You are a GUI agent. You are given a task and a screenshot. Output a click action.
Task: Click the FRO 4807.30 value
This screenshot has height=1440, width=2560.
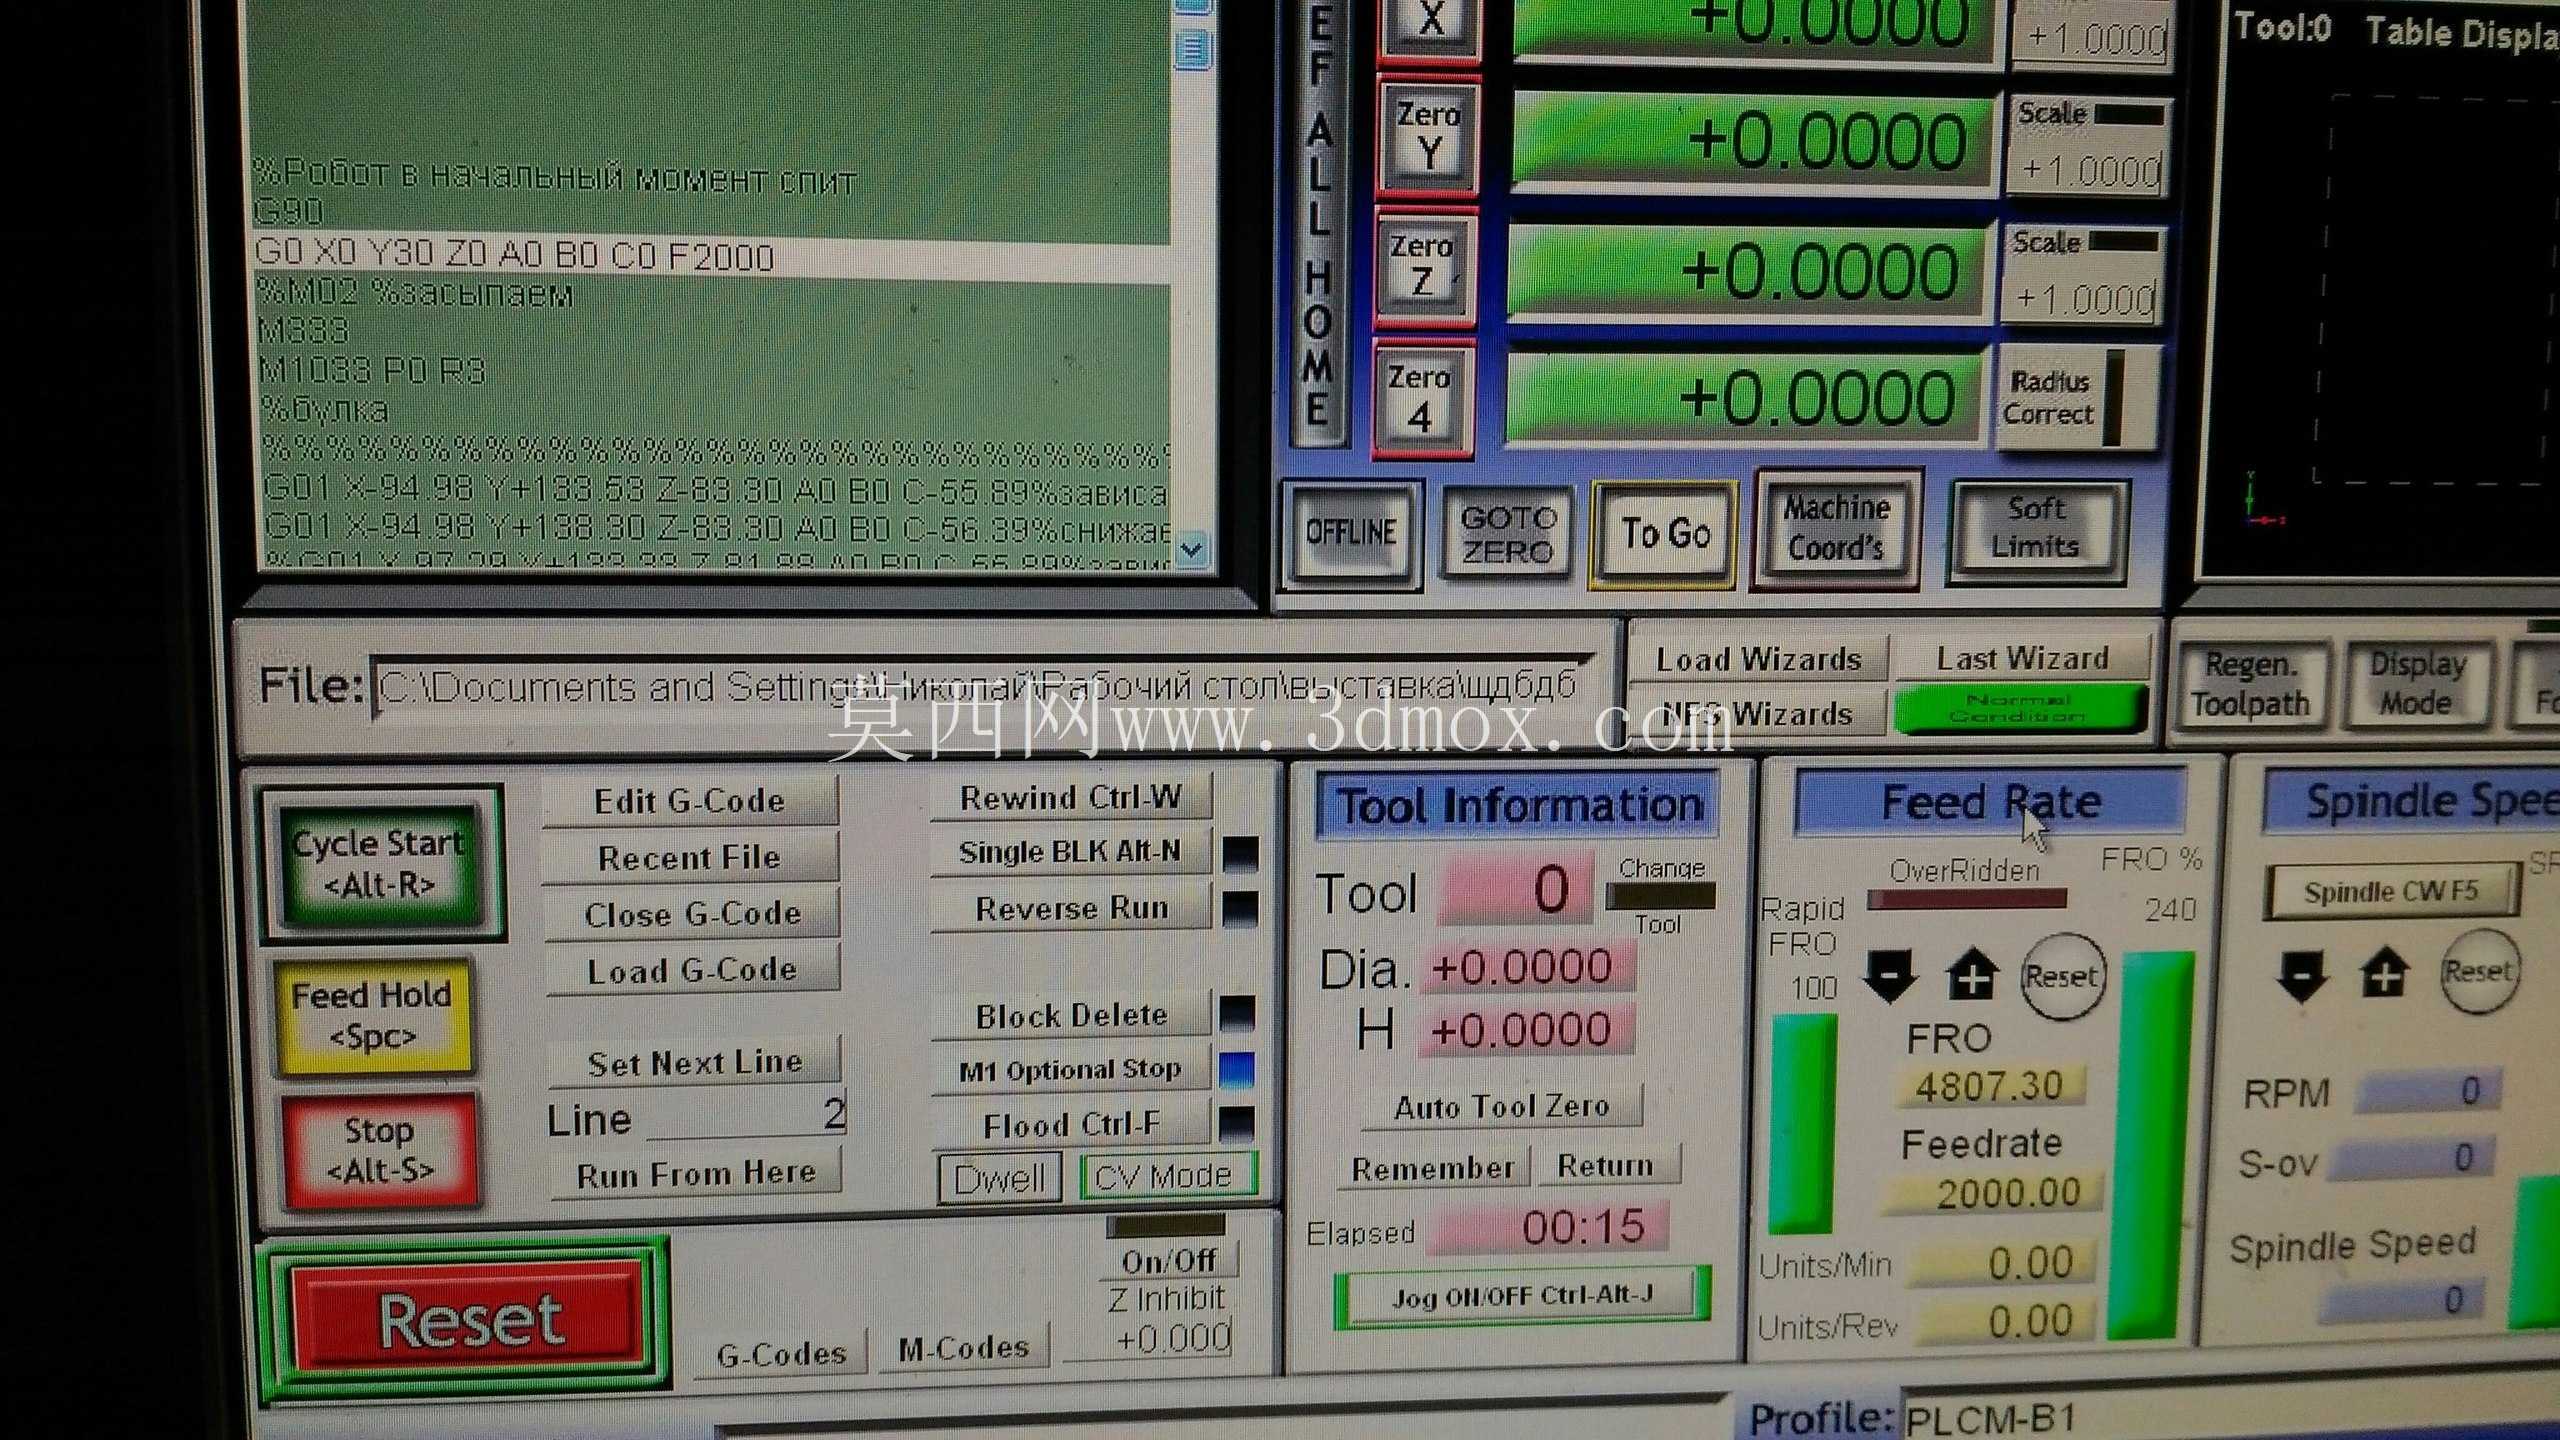coord(1990,1086)
